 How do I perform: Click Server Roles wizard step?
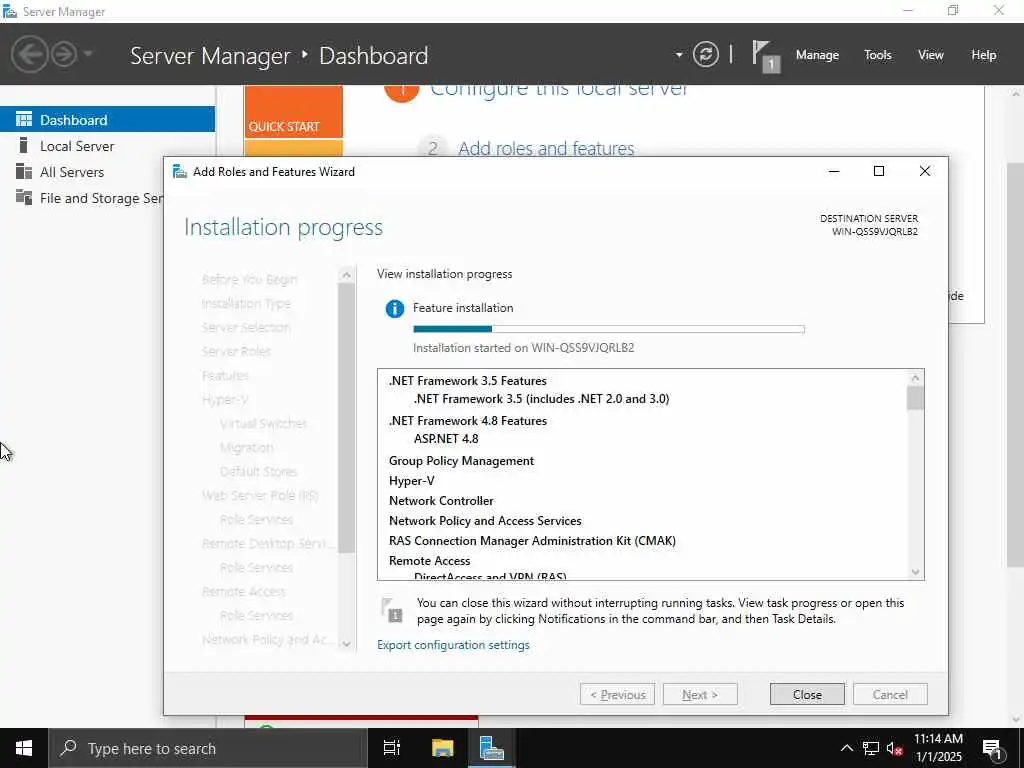coord(236,351)
